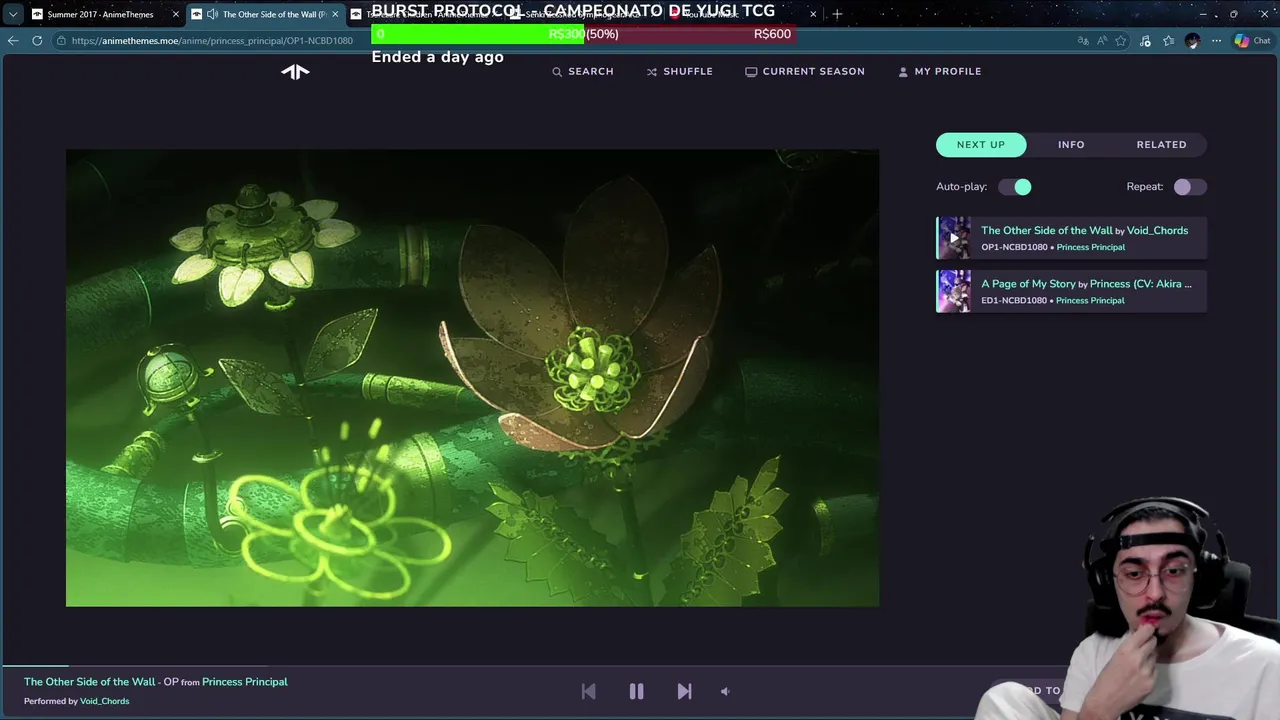Skip to next theme
This screenshot has height=720, width=1280.
coord(684,691)
